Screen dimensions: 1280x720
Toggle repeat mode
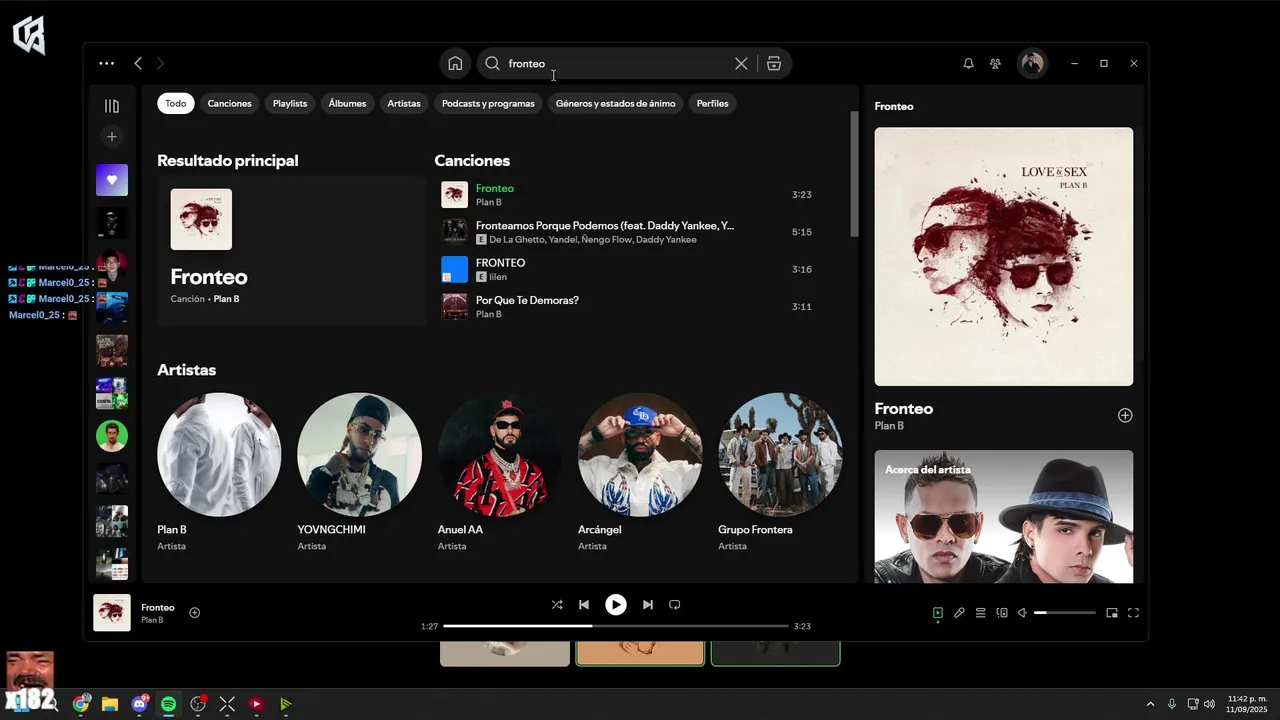675,605
